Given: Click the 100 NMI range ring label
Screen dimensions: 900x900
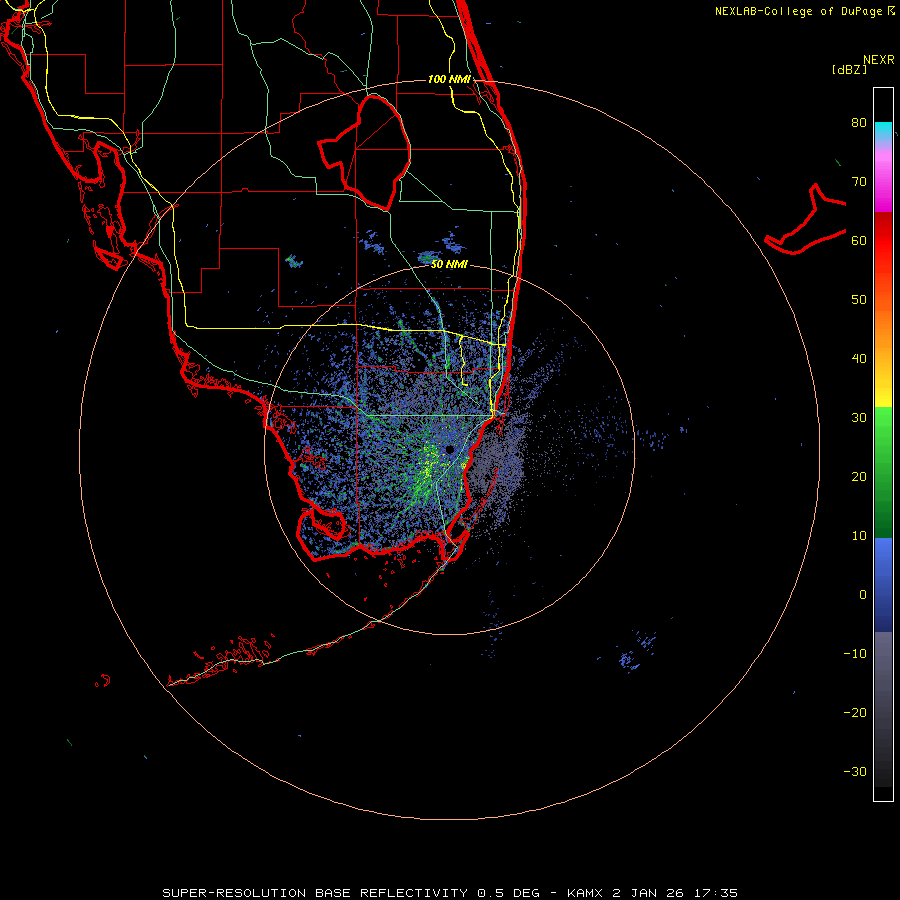Looking at the screenshot, I should pos(449,79).
